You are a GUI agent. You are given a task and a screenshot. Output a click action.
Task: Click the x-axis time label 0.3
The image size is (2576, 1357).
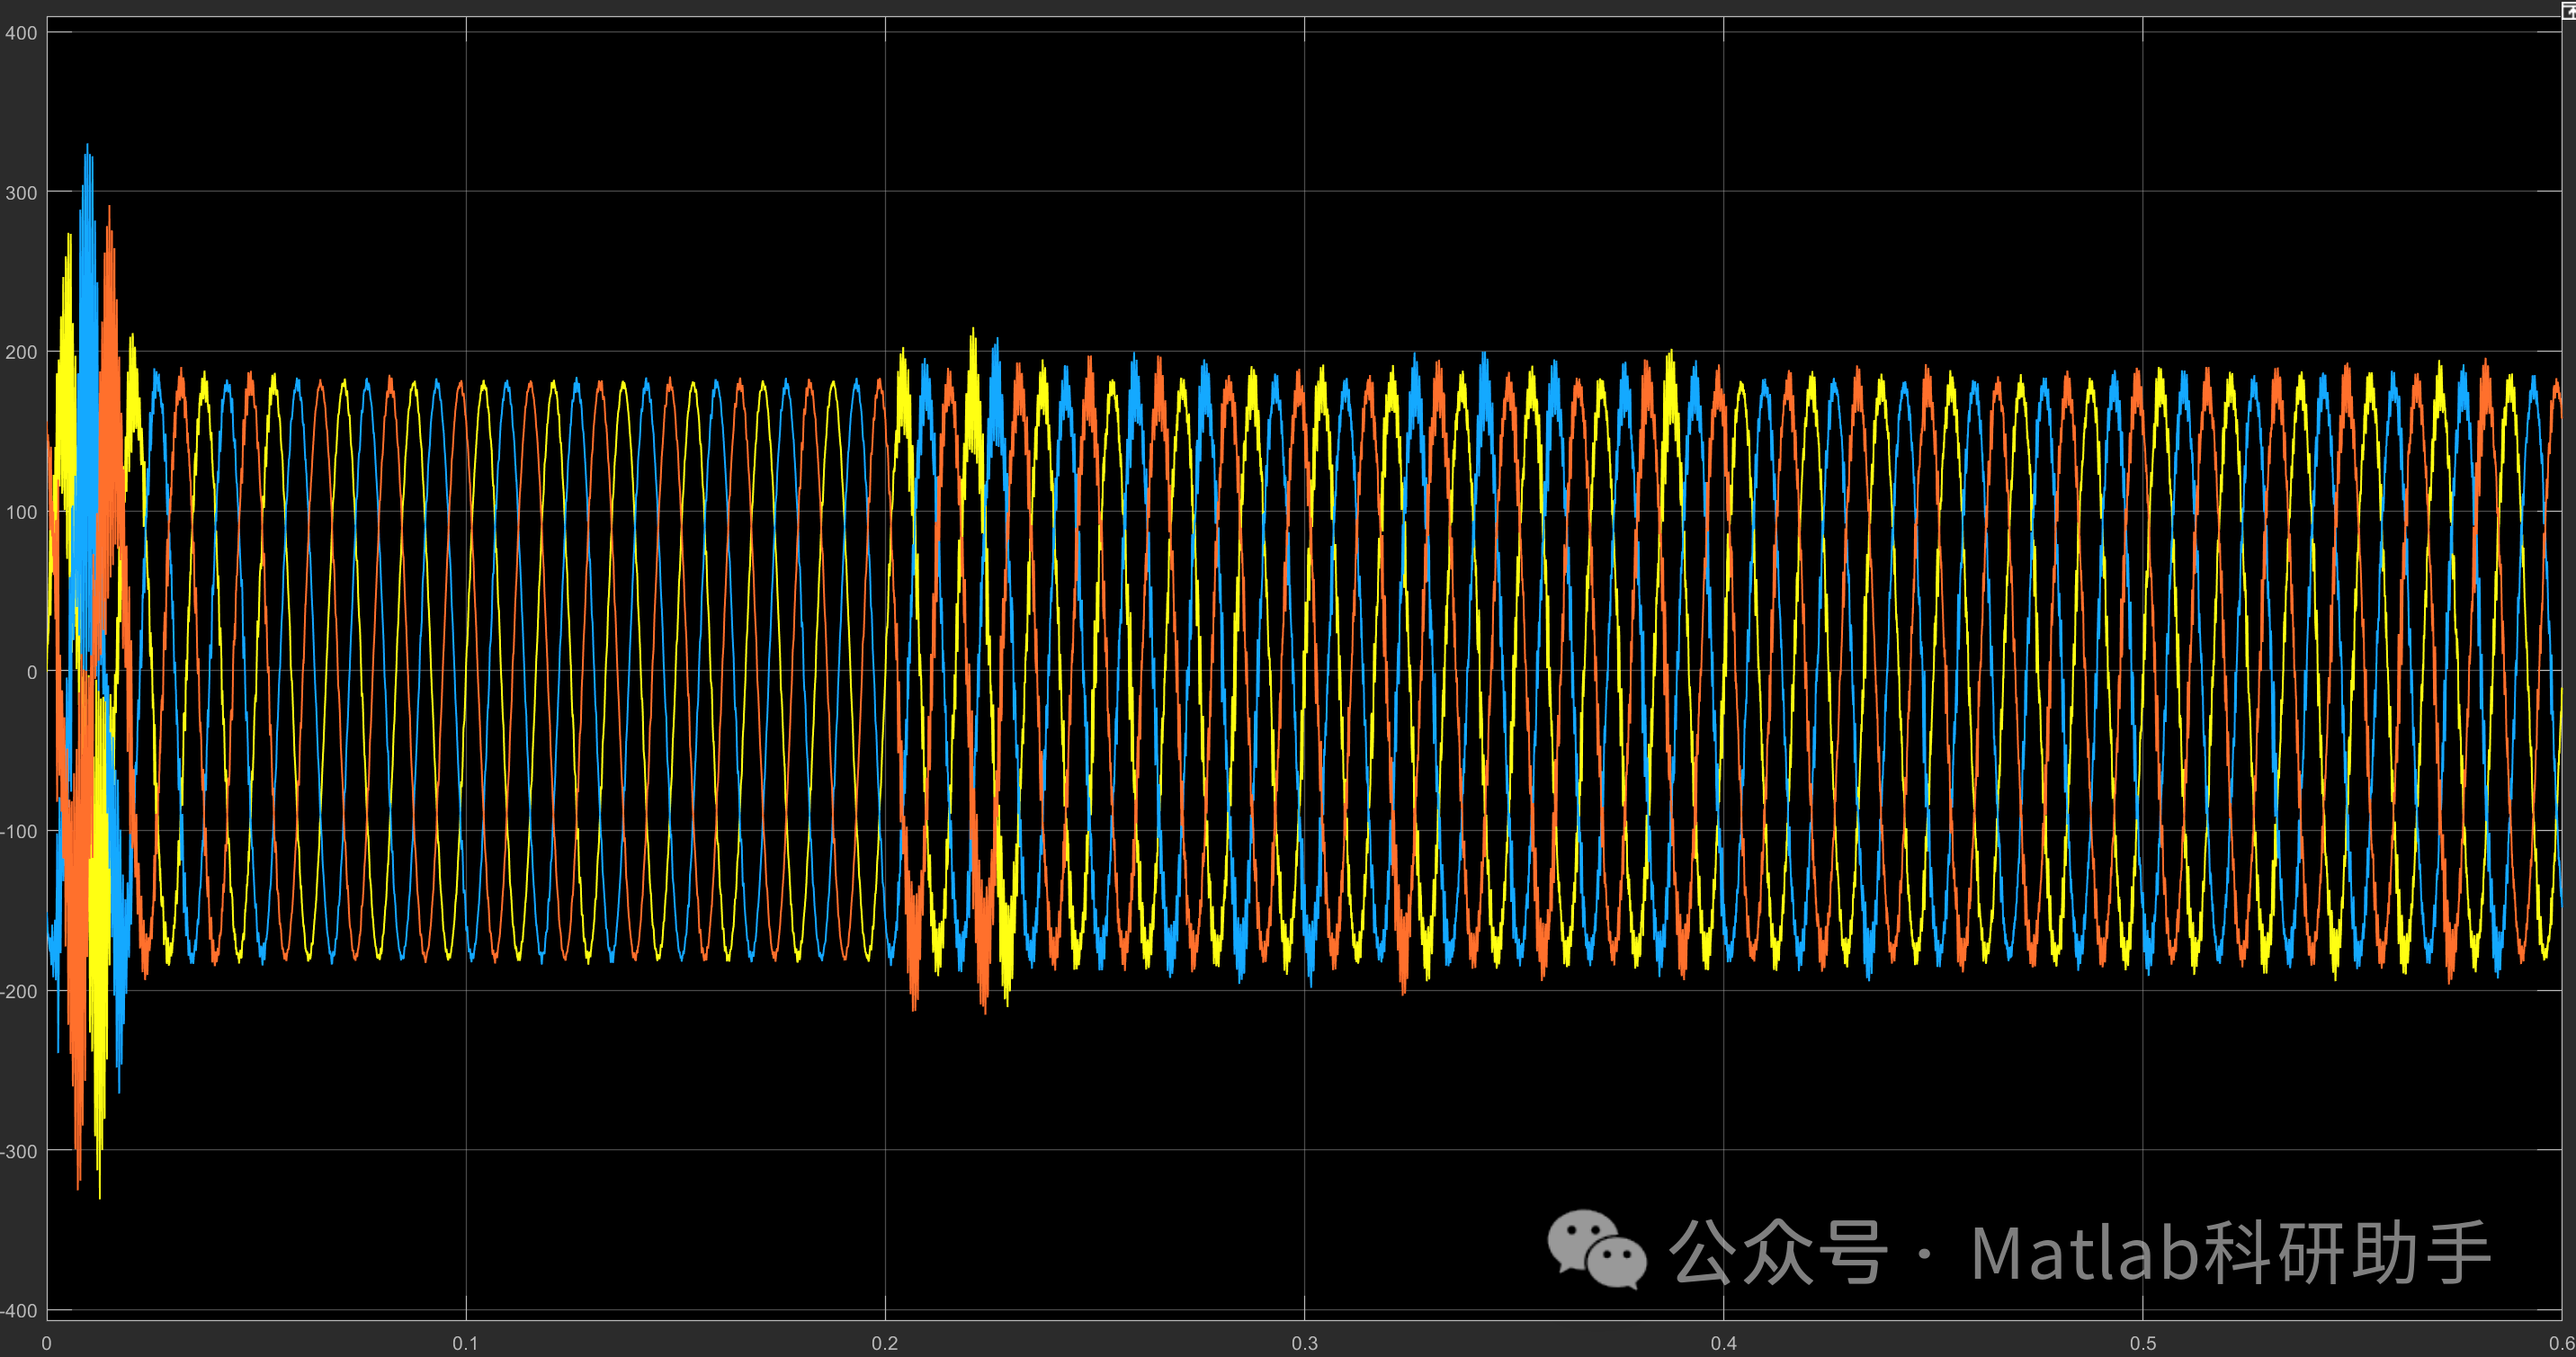[1304, 1343]
